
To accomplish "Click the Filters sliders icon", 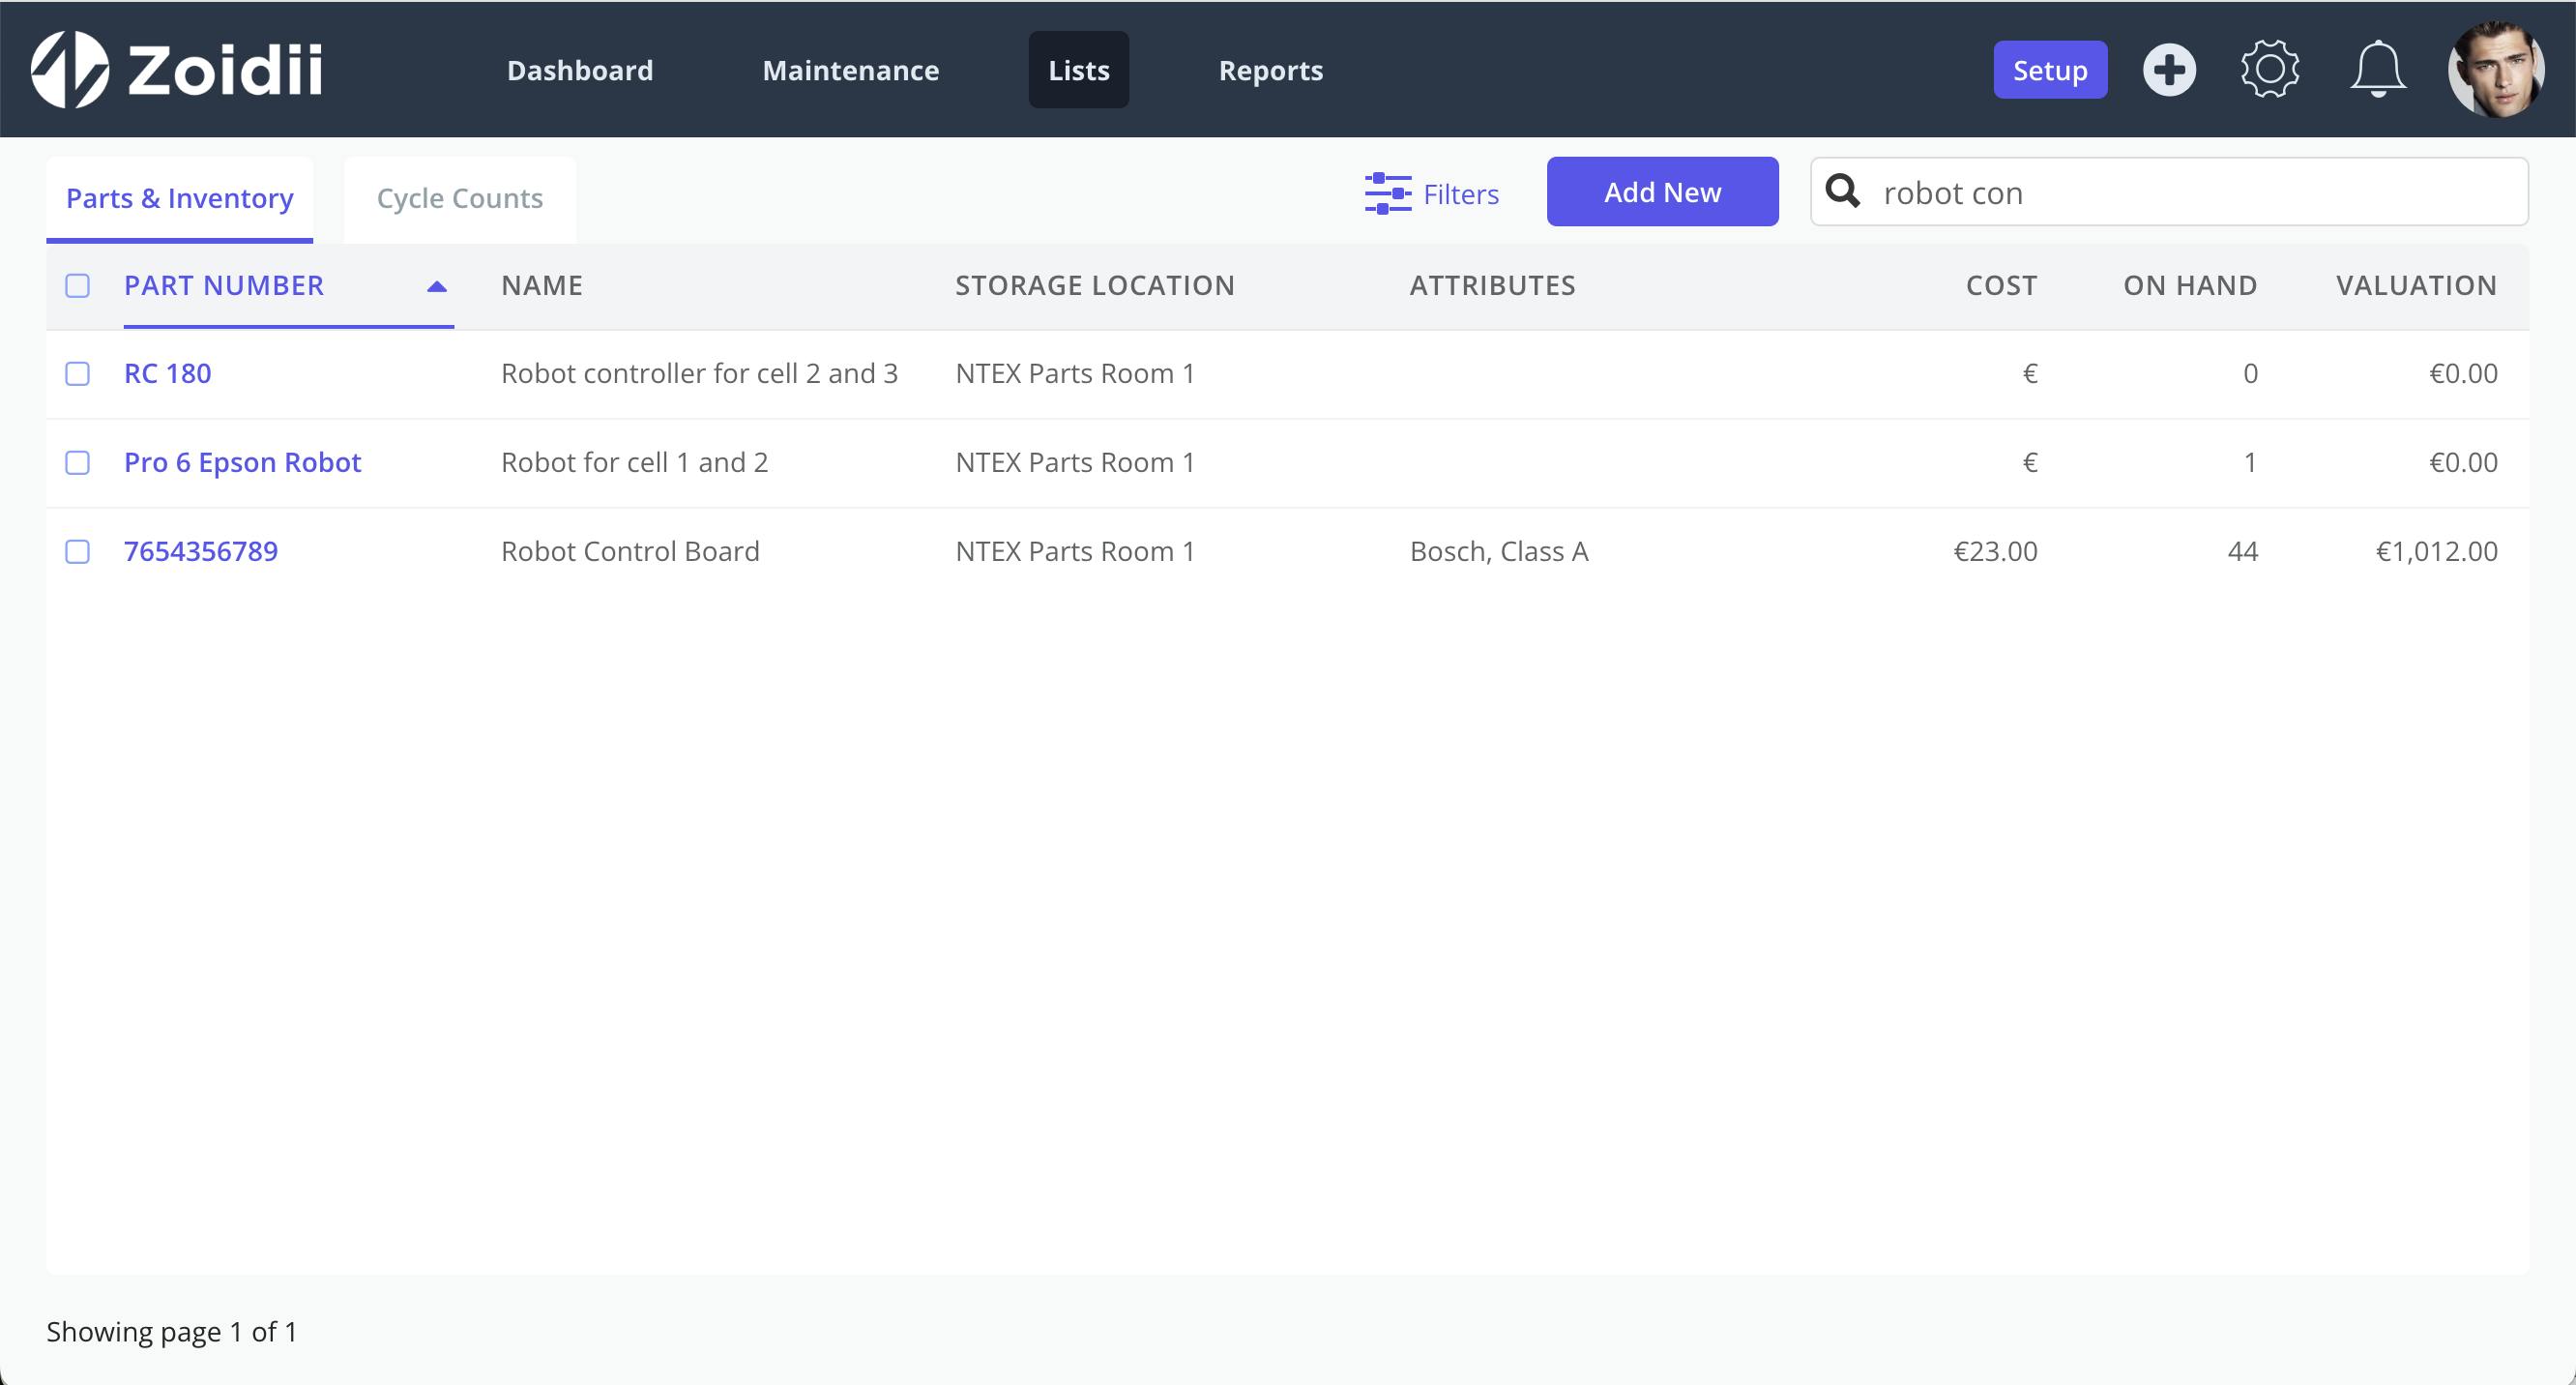I will pyautogui.click(x=1388, y=193).
